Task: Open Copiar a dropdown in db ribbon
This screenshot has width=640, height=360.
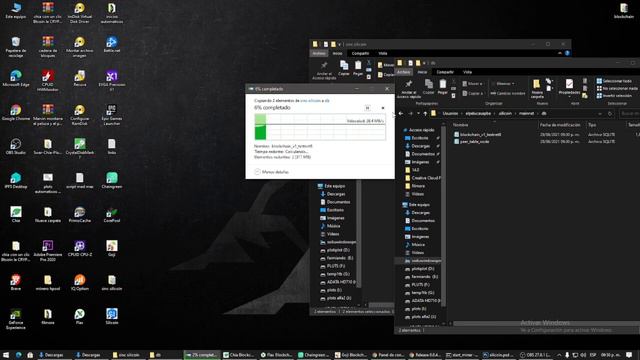Action: point(472,93)
